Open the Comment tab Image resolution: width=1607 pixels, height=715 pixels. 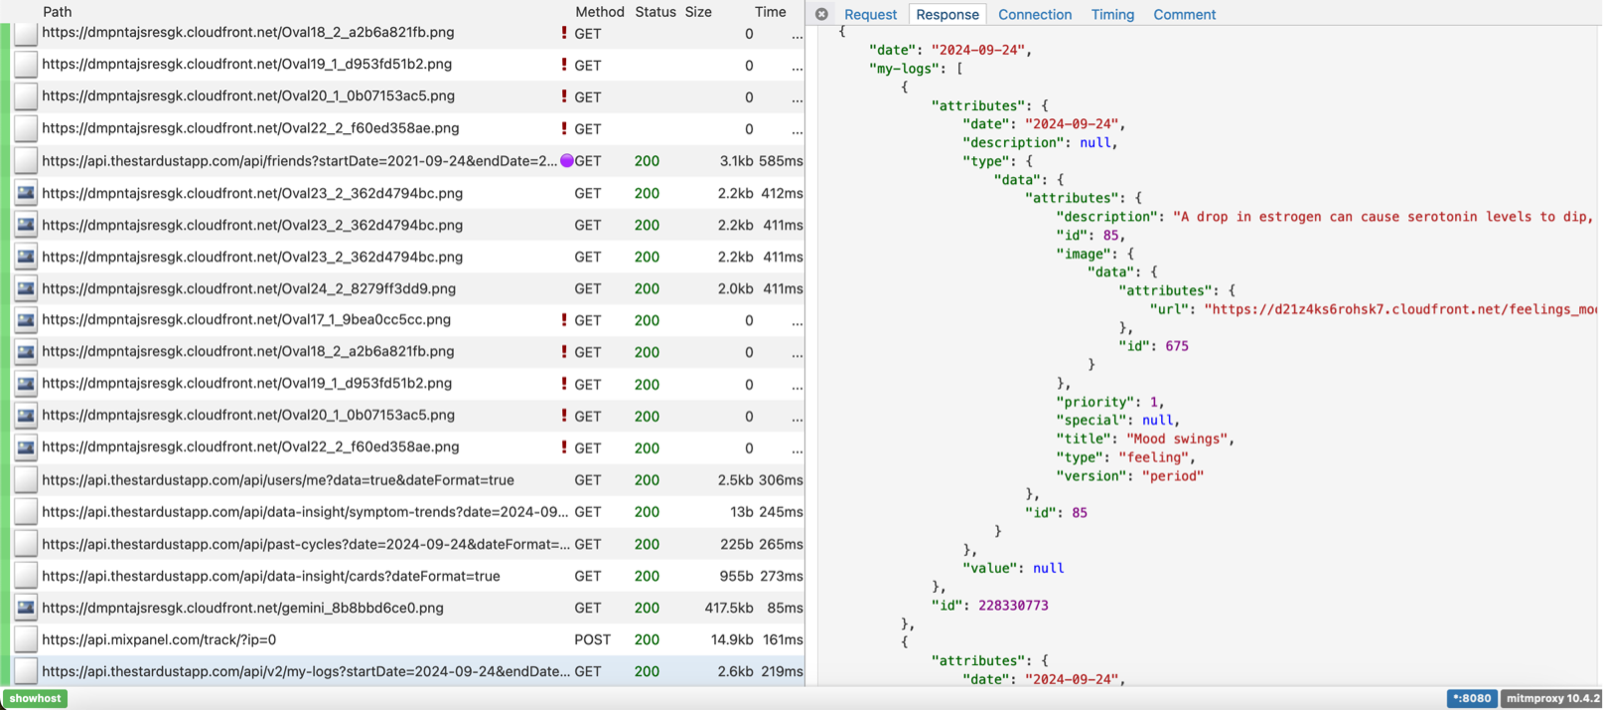(x=1184, y=14)
